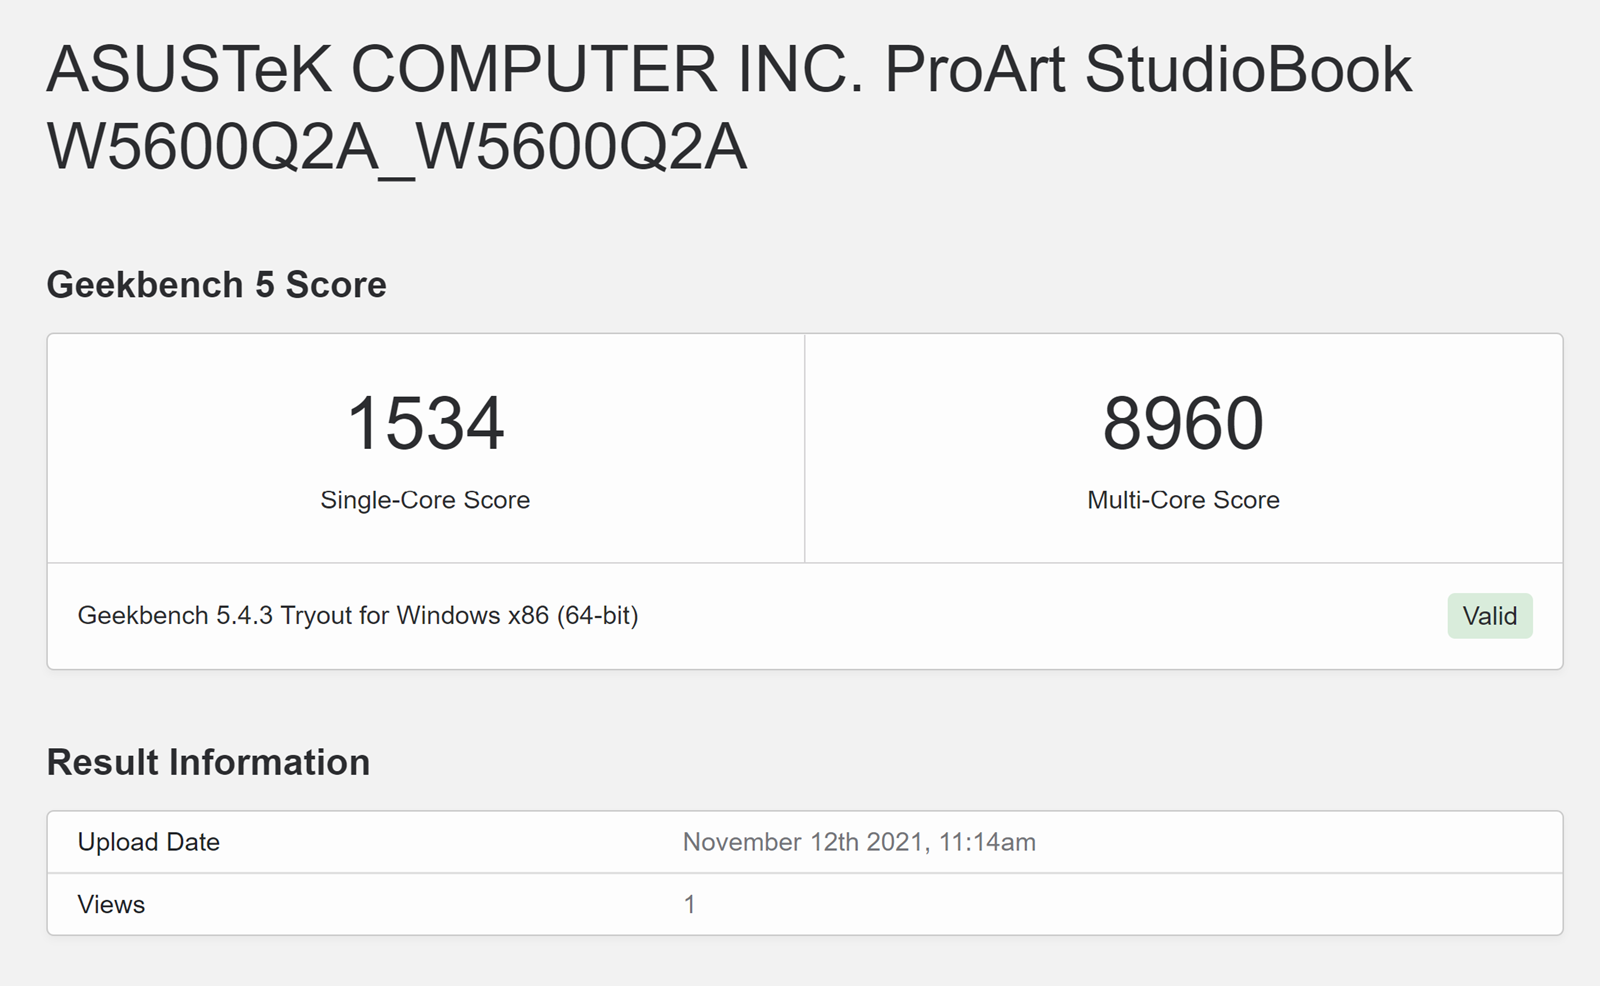Click the Windows x86 platform text
1600x986 pixels.
[x=472, y=615]
